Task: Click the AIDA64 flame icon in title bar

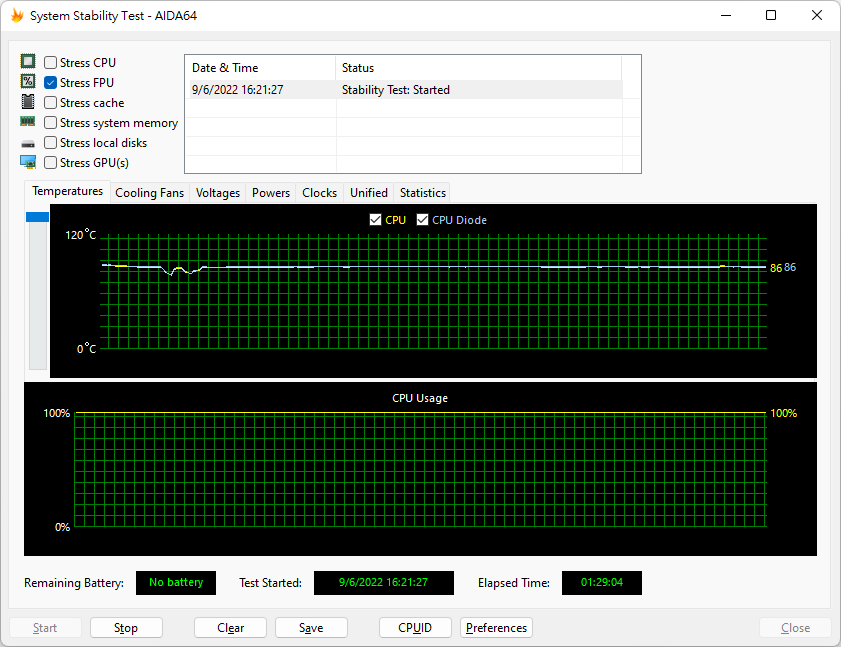Action: [17, 16]
